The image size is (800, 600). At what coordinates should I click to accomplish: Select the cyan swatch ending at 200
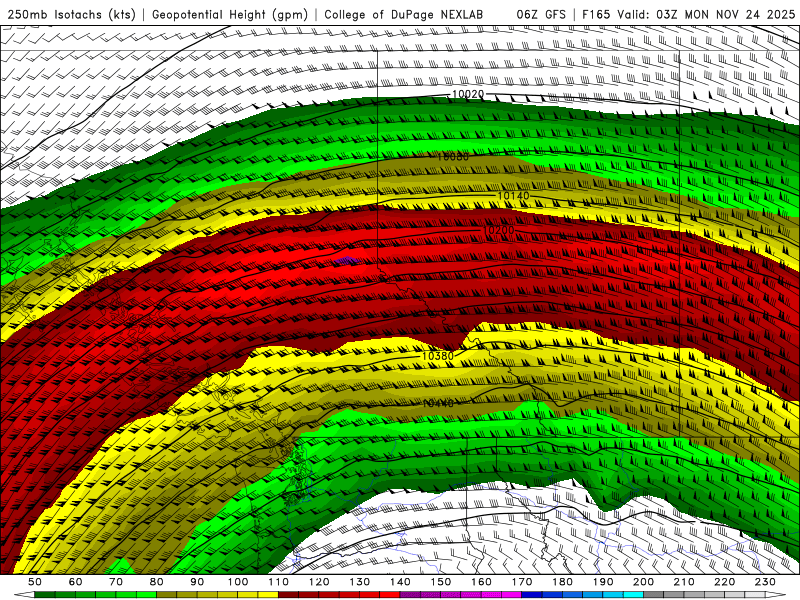(634, 595)
